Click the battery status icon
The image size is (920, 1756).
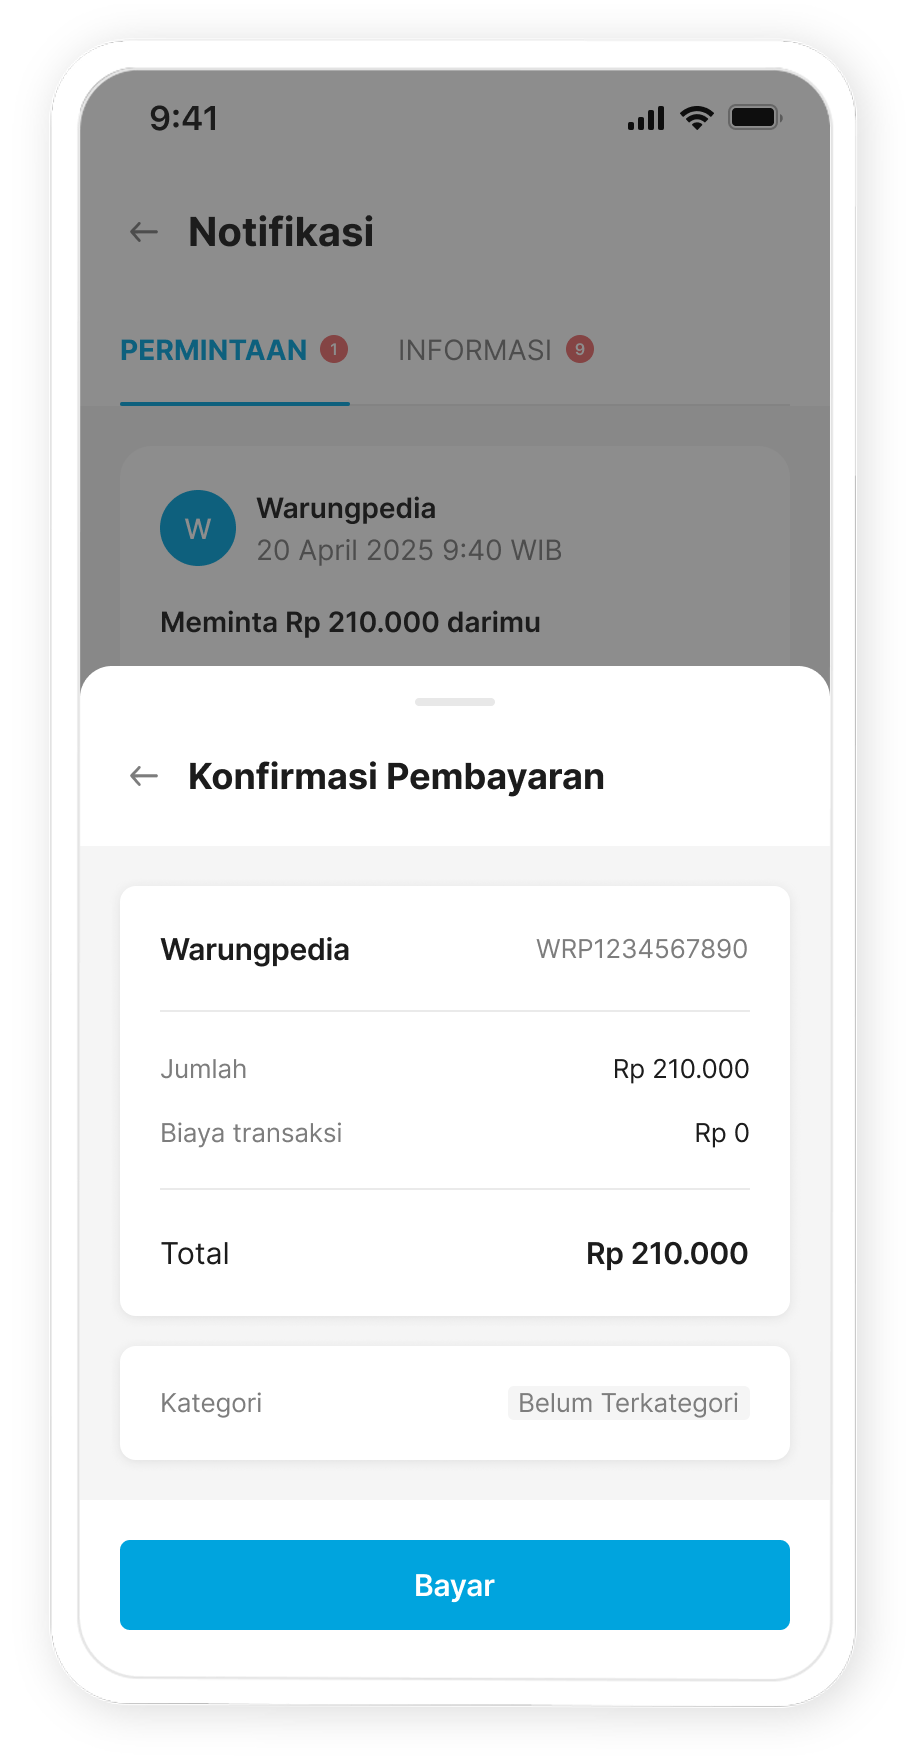[755, 118]
